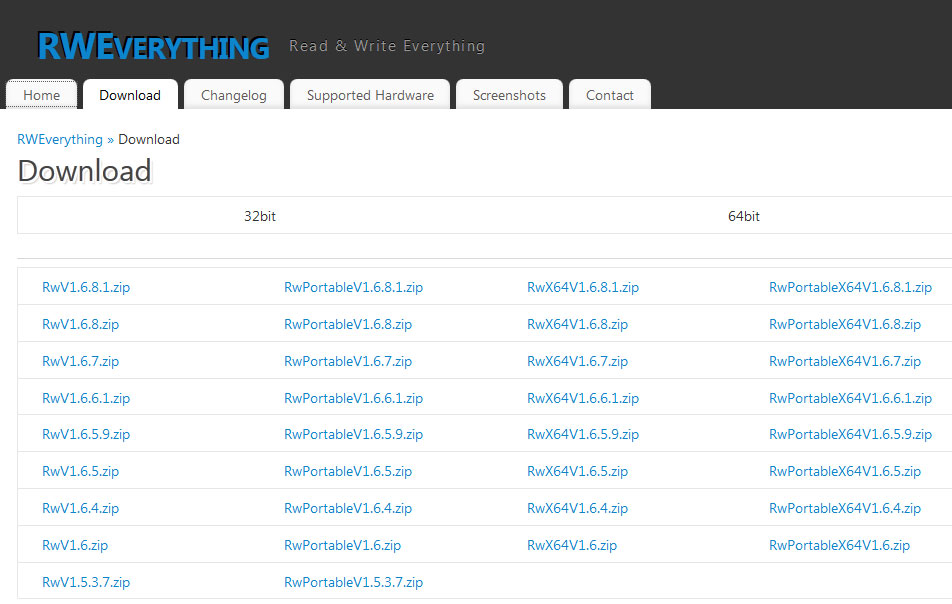Download RwPortableV1.6.8.zip
Screen dimensions: 952x604
(348, 324)
